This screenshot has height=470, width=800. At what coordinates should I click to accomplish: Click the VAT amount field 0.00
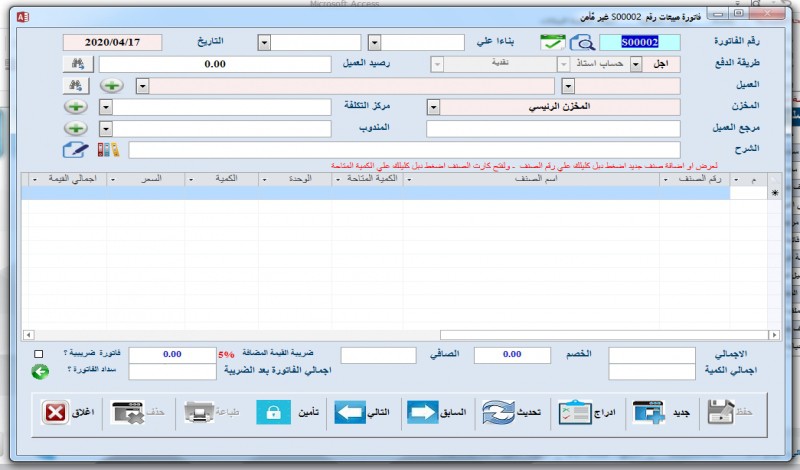click(172, 355)
